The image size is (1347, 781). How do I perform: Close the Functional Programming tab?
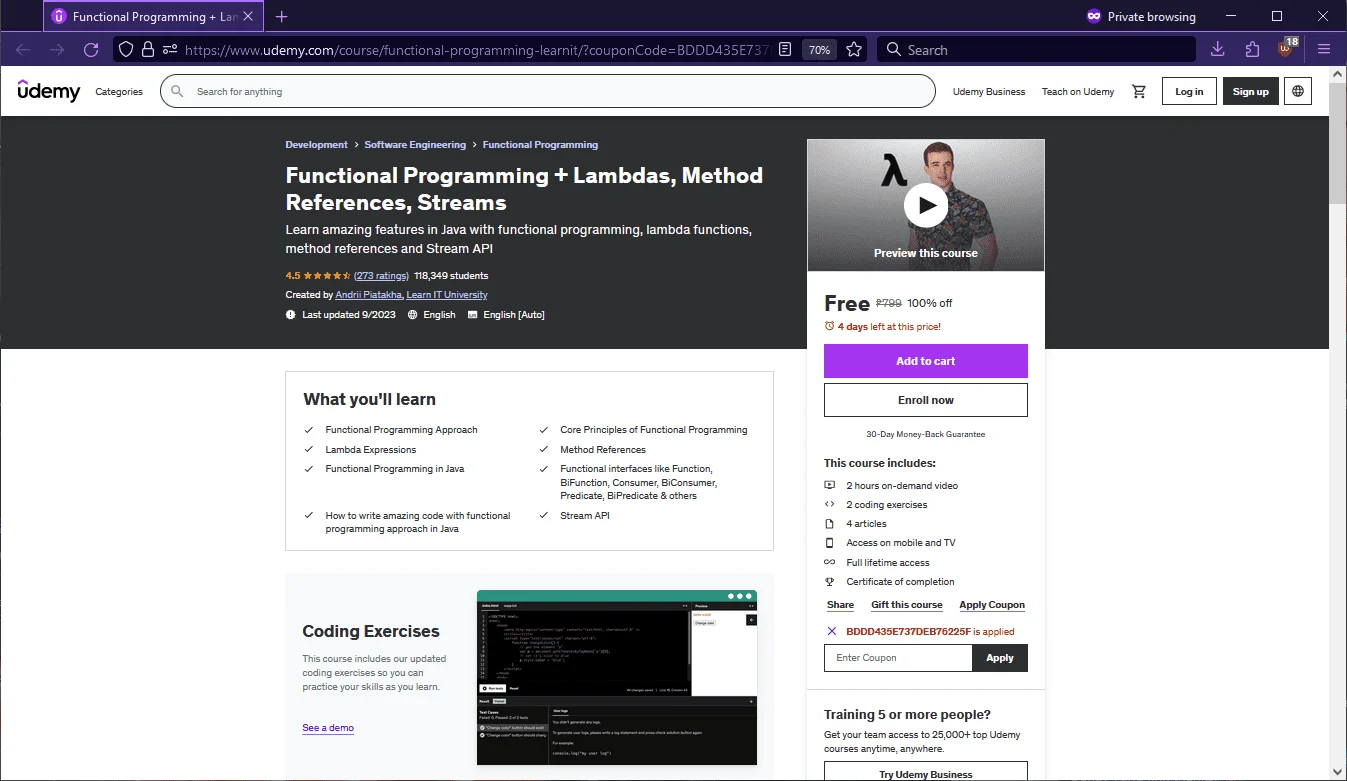pyautogui.click(x=248, y=16)
